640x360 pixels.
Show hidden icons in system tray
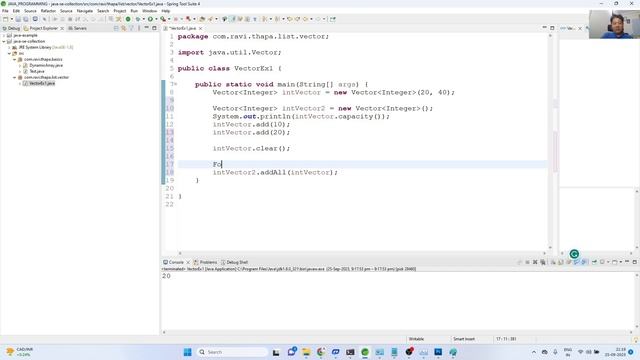(534, 352)
